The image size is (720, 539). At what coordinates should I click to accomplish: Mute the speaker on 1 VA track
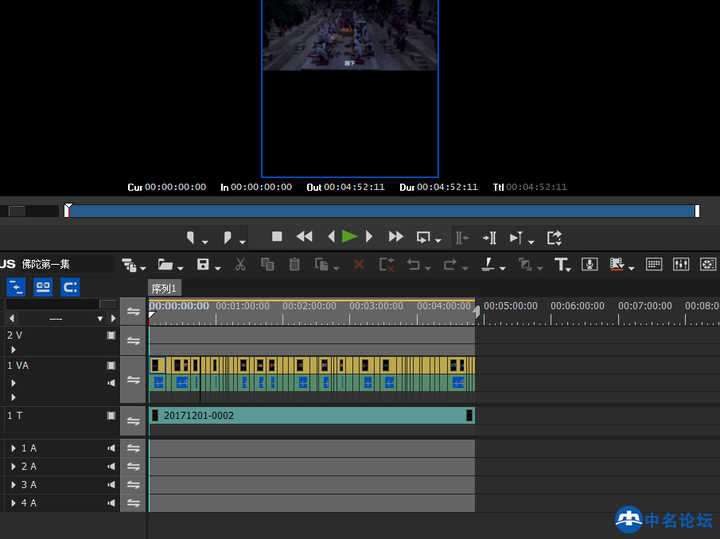pos(112,383)
